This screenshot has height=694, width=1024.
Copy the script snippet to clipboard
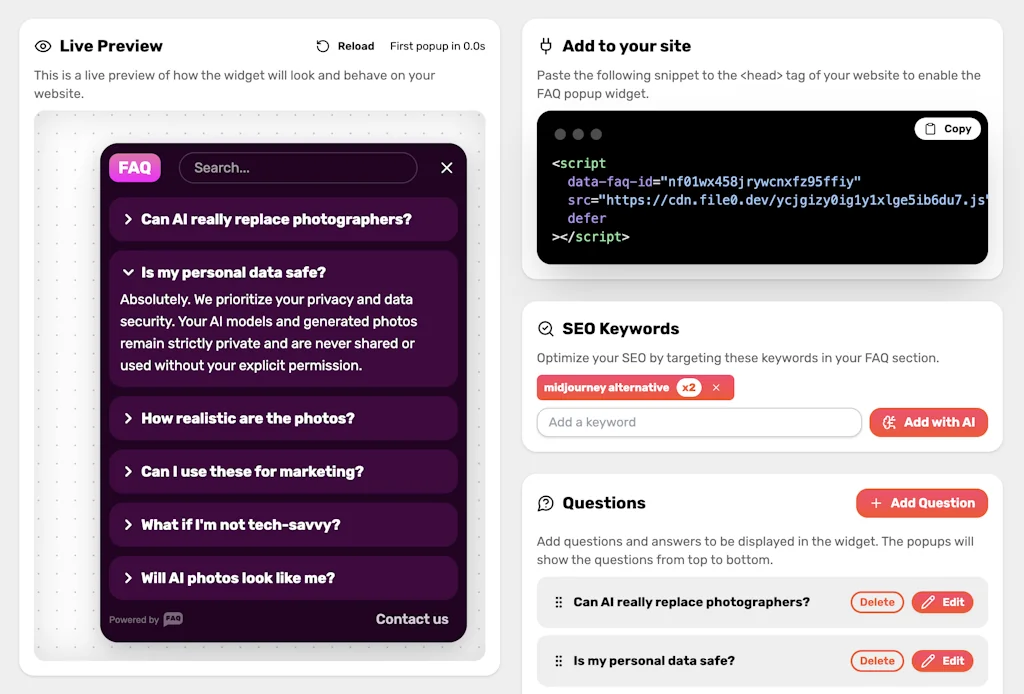[x=948, y=129]
